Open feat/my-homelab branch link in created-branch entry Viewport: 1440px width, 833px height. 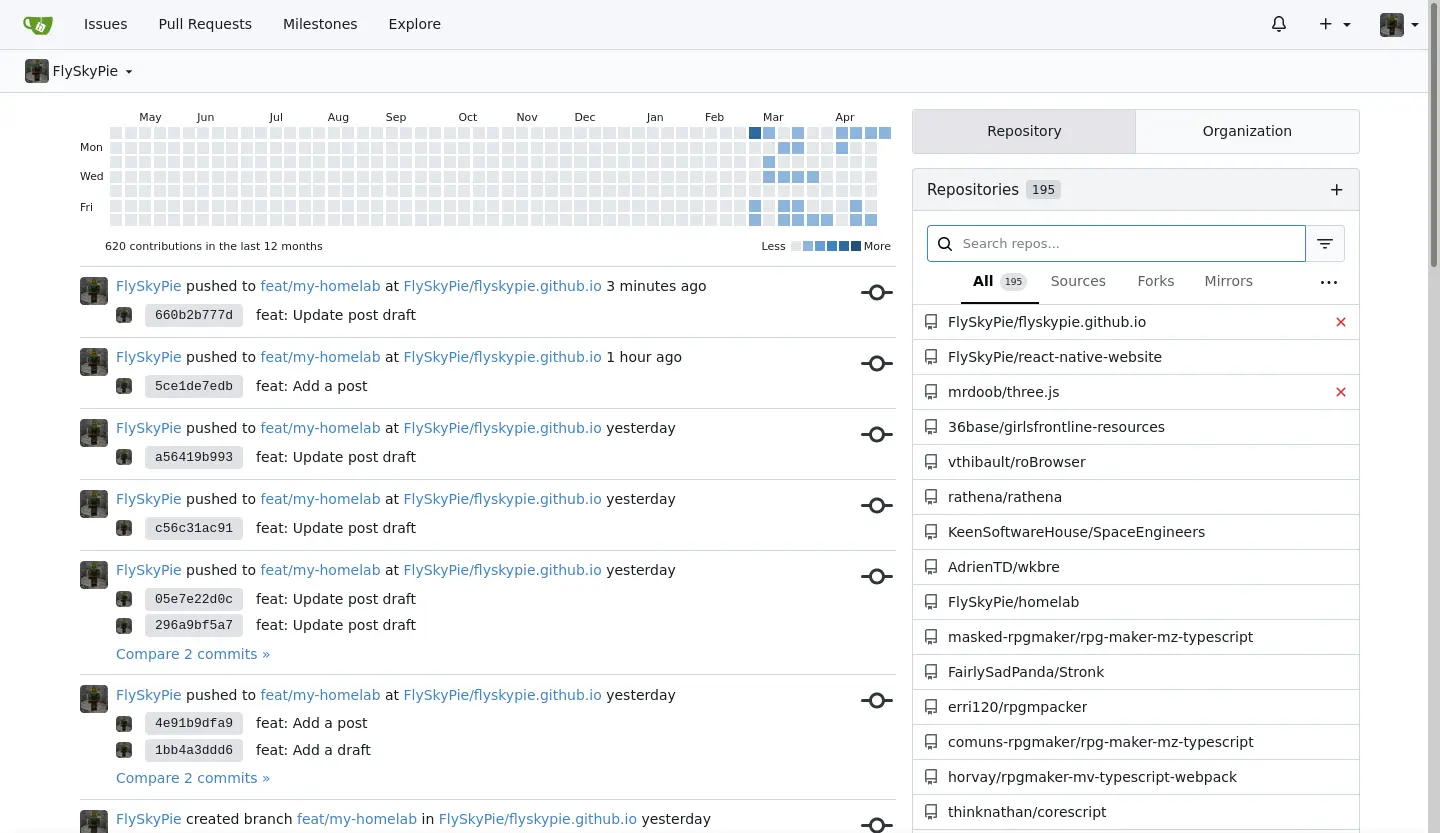click(x=357, y=819)
